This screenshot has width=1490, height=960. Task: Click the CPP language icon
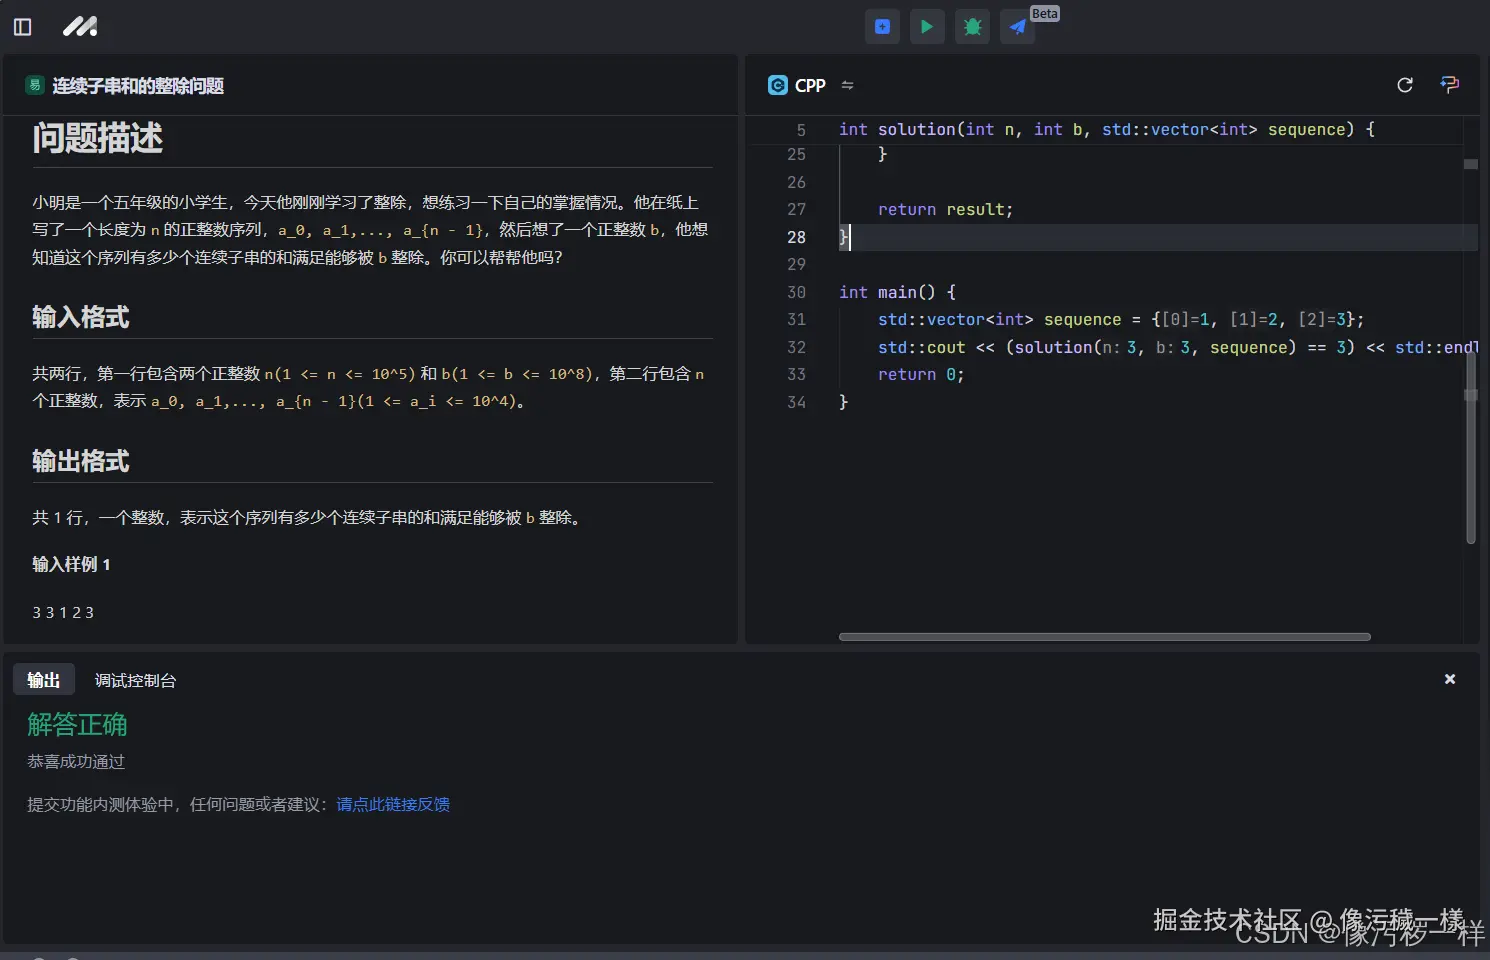click(x=778, y=85)
